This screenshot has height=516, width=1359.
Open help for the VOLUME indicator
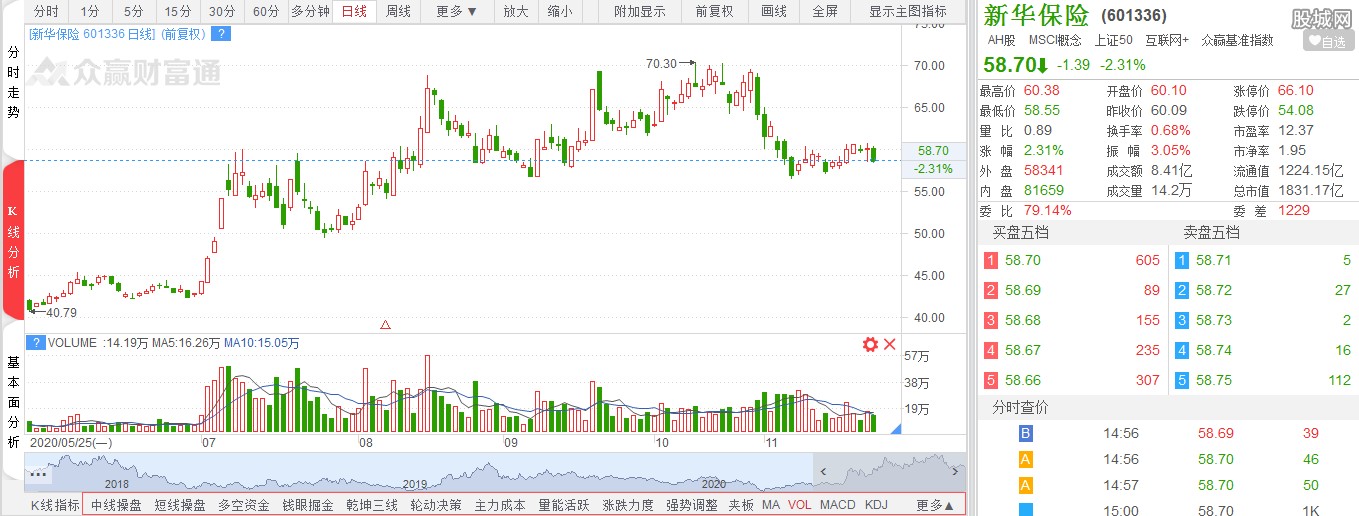pos(36,343)
